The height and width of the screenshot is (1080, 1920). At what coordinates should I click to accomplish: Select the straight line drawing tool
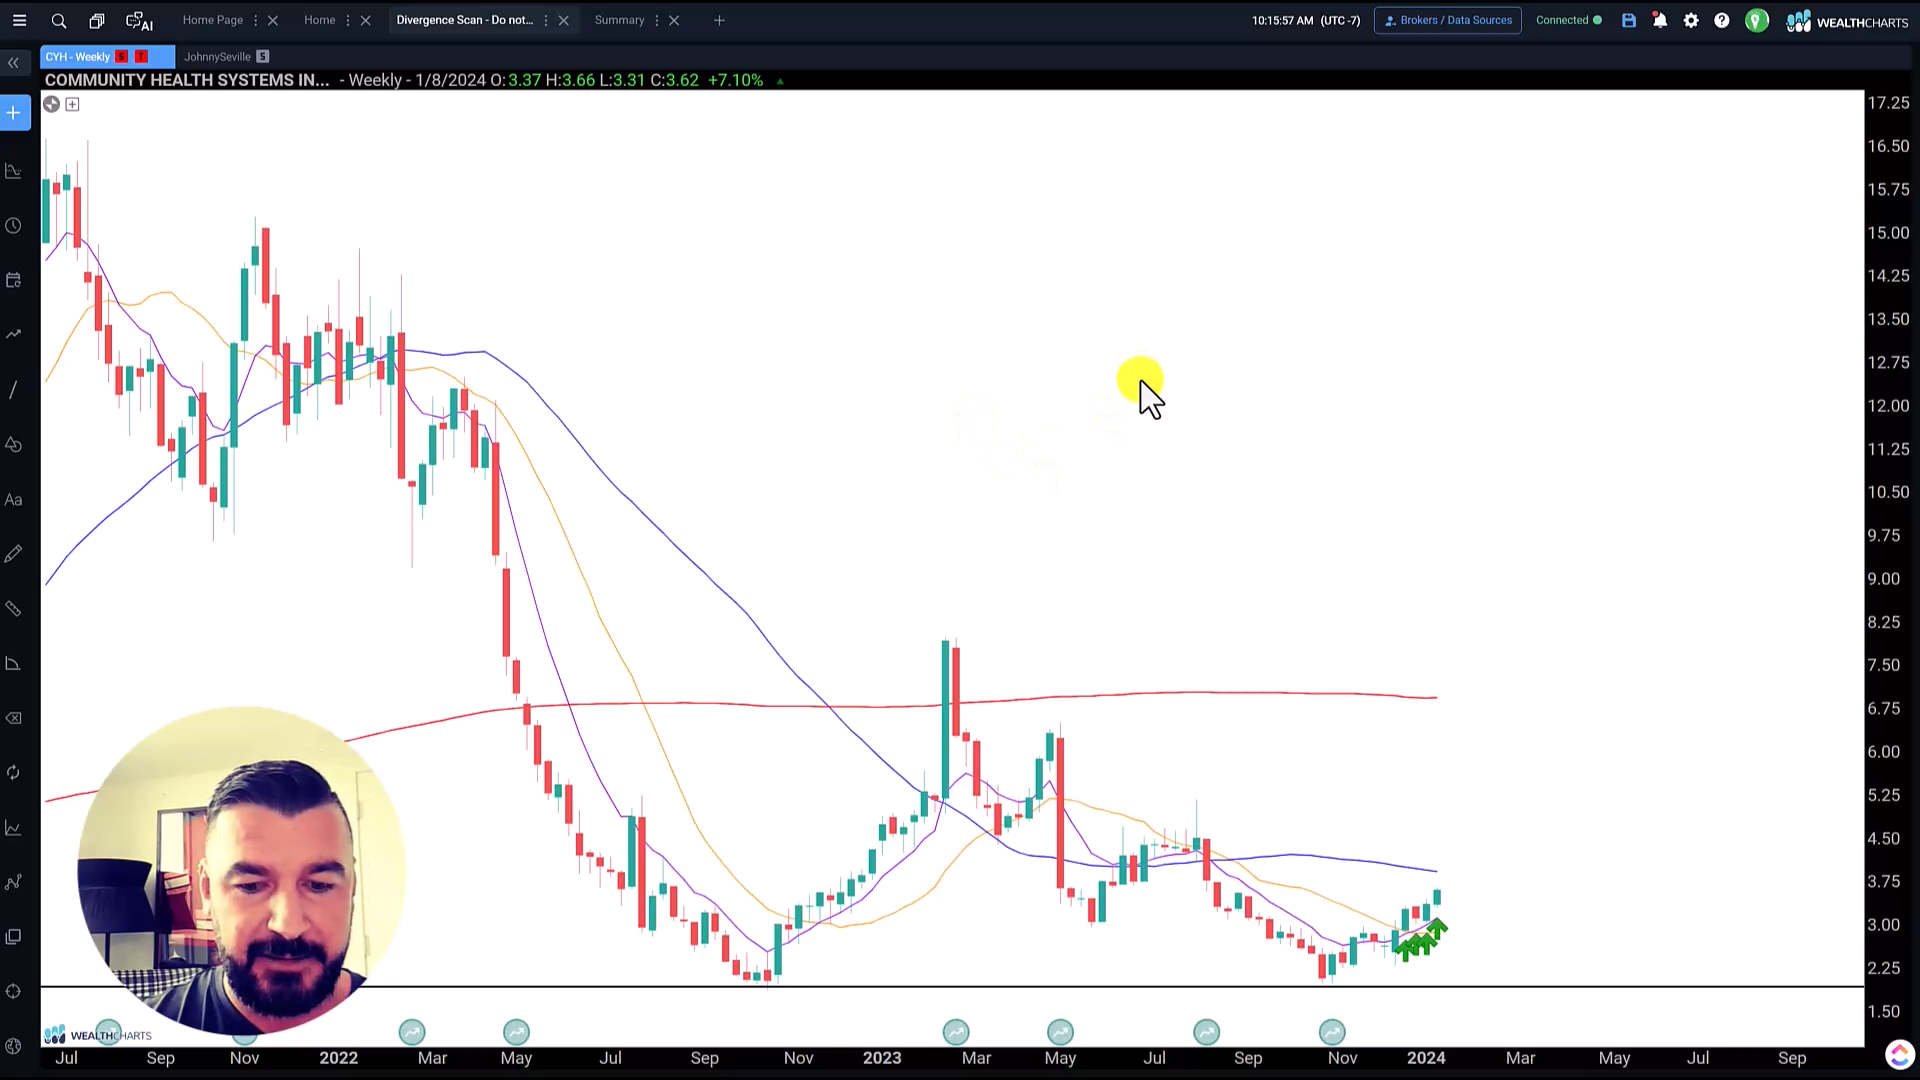pyautogui.click(x=14, y=390)
